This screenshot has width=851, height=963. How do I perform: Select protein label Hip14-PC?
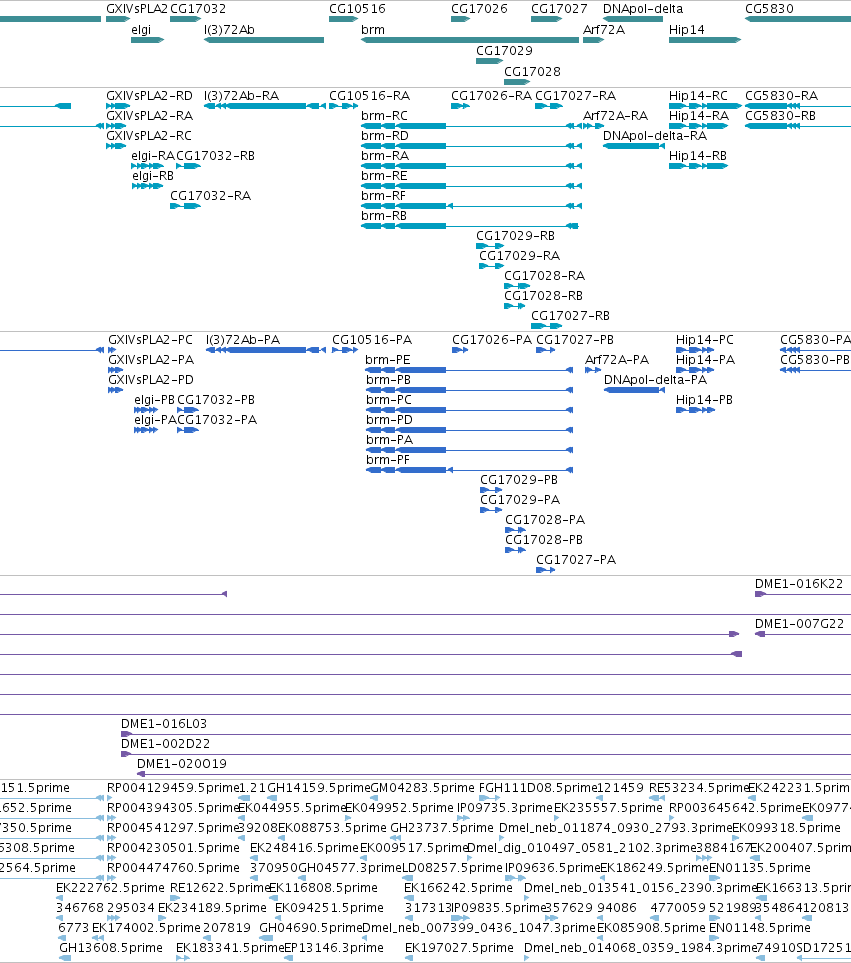coord(705,340)
